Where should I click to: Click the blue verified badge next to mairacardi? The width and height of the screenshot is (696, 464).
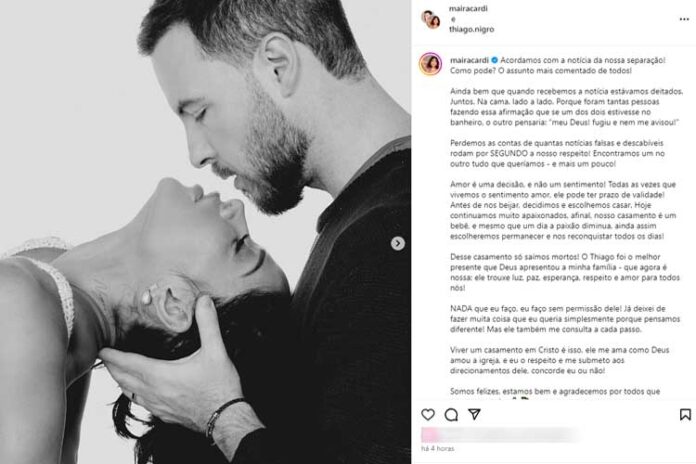(x=494, y=60)
